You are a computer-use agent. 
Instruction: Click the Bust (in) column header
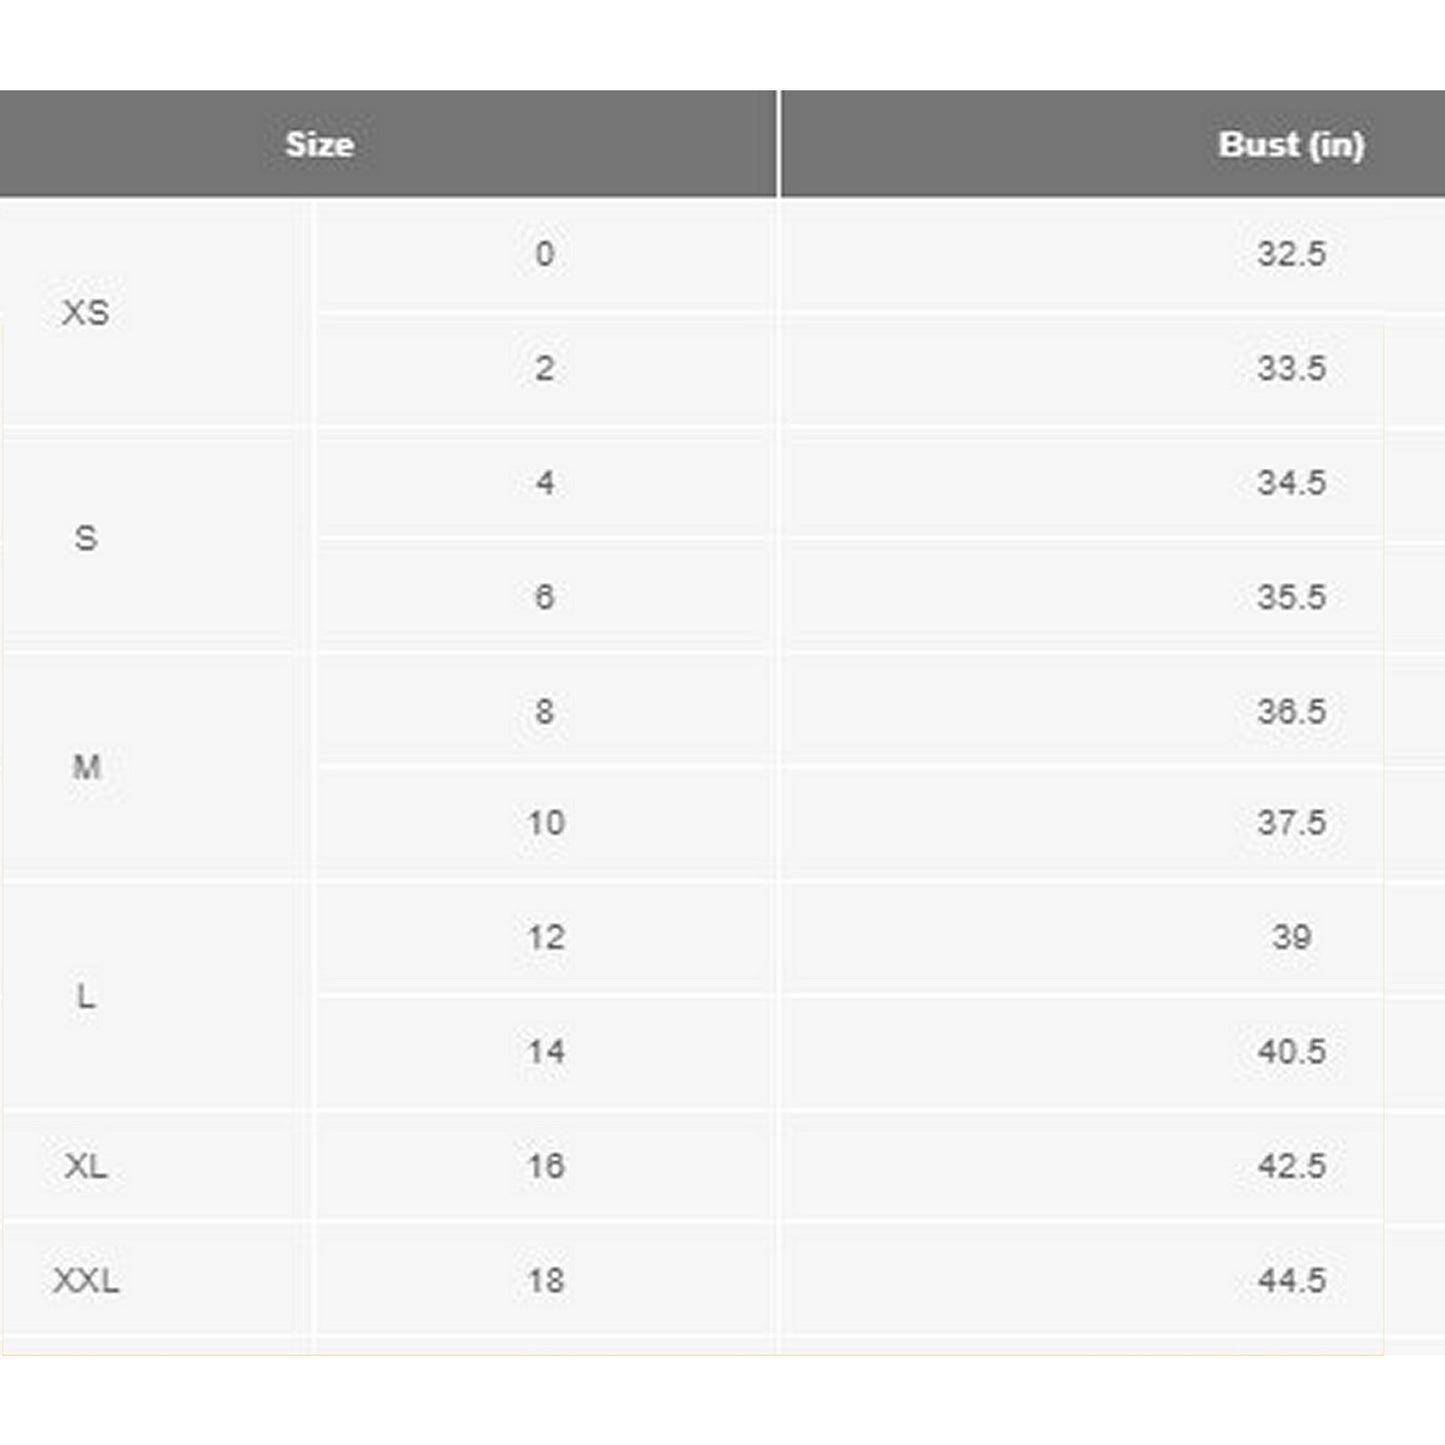(1290, 145)
